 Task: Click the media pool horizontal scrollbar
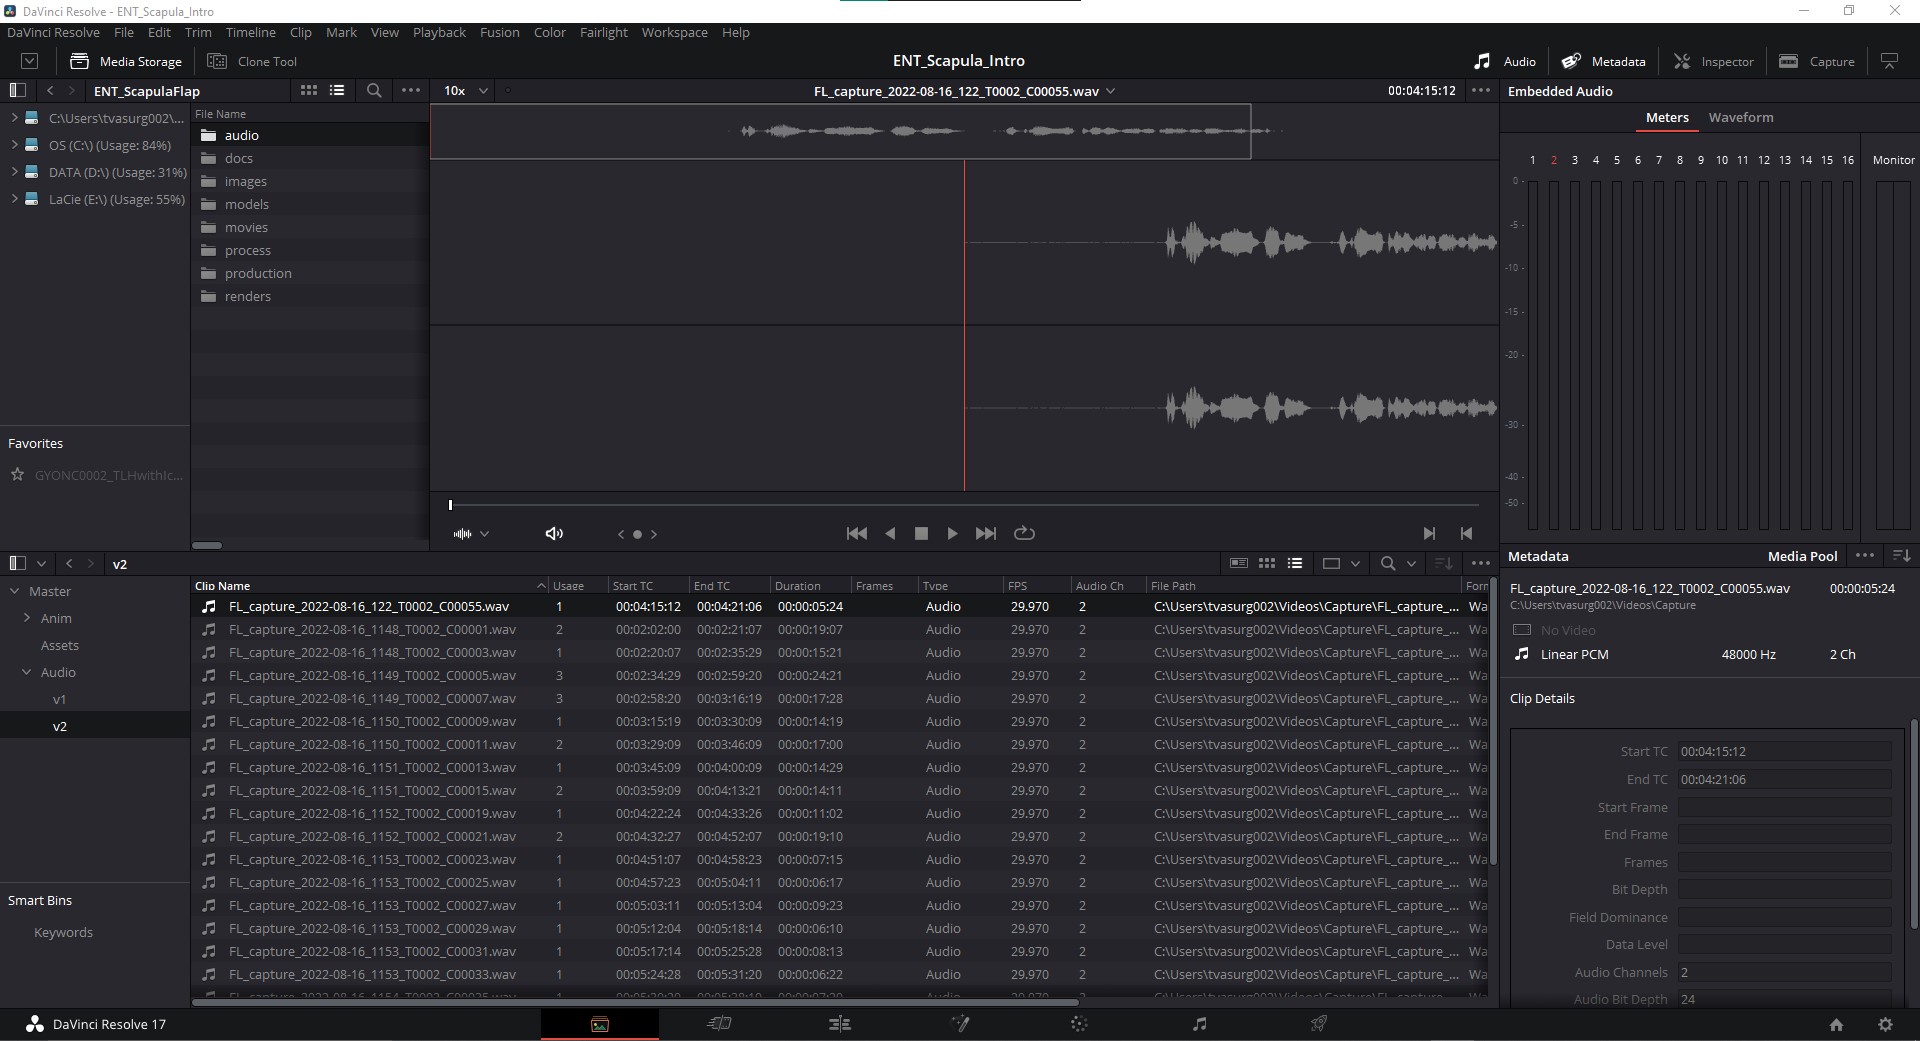tap(635, 1002)
